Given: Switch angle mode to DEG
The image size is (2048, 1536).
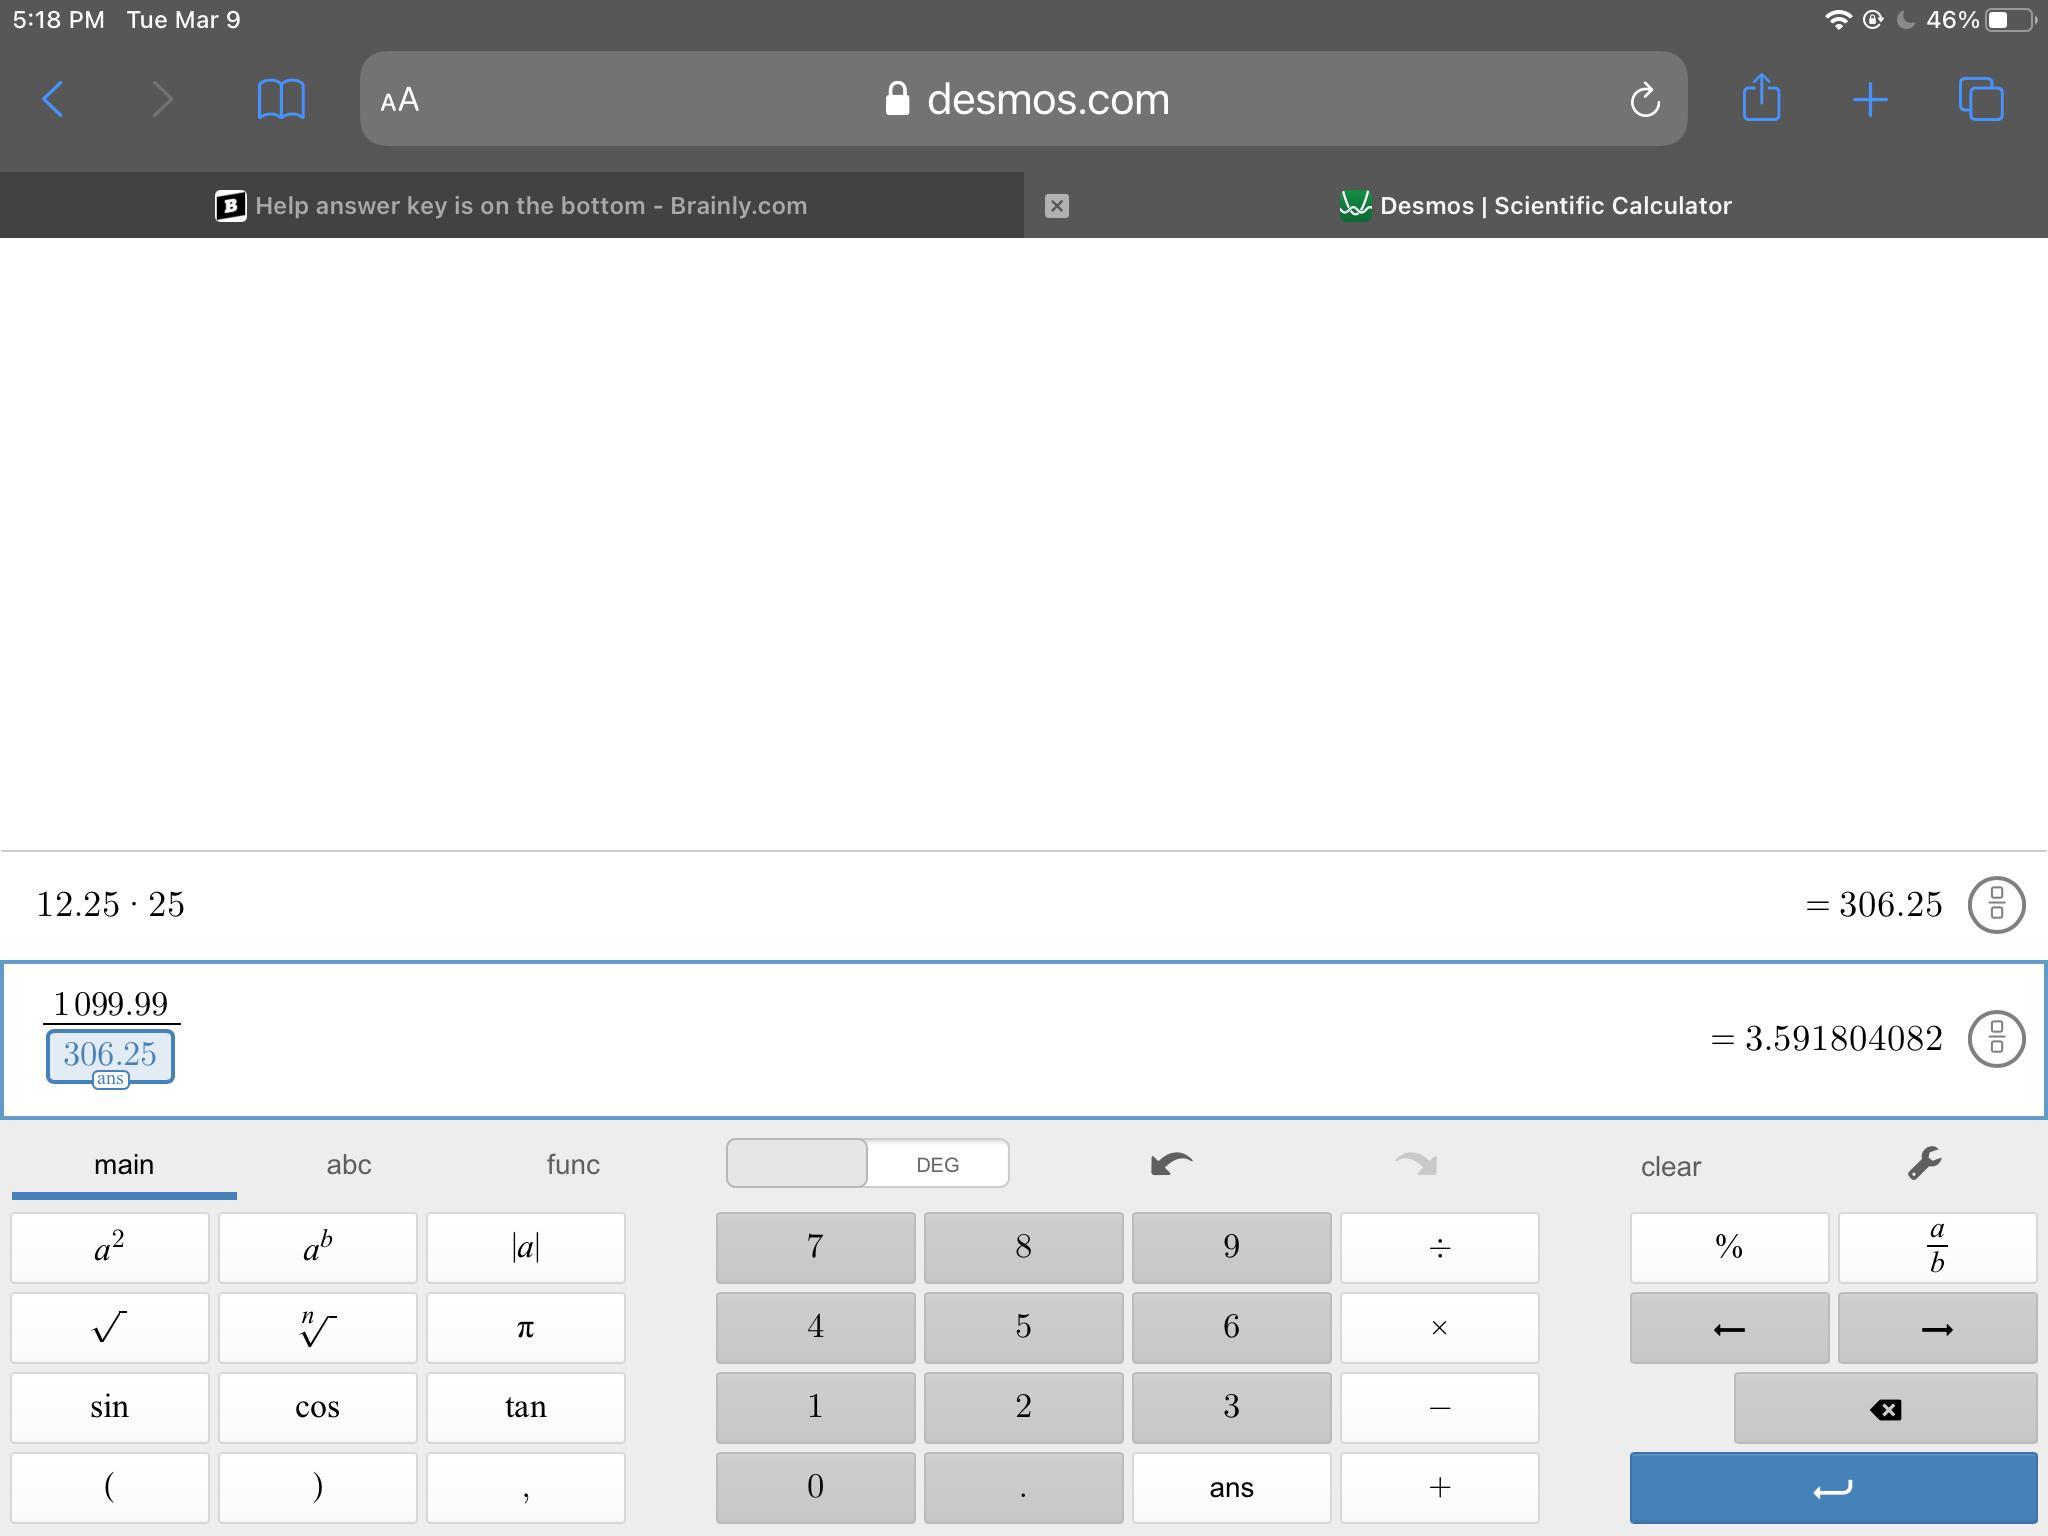Looking at the screenshot, I should point(937,1164).
